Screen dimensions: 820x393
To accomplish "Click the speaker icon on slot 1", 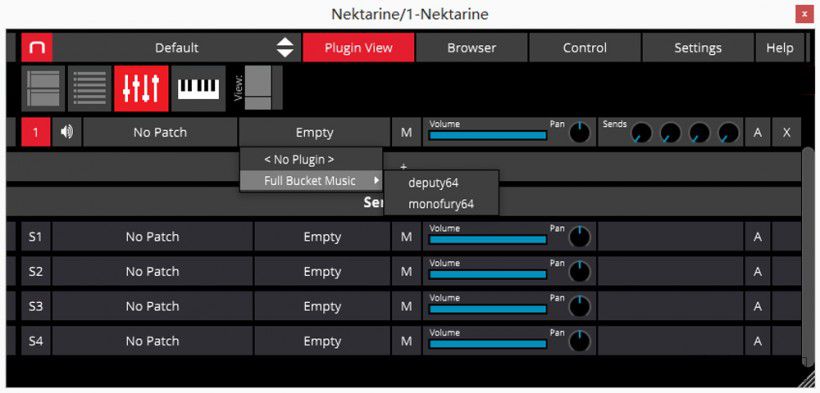I will [66, 132].
